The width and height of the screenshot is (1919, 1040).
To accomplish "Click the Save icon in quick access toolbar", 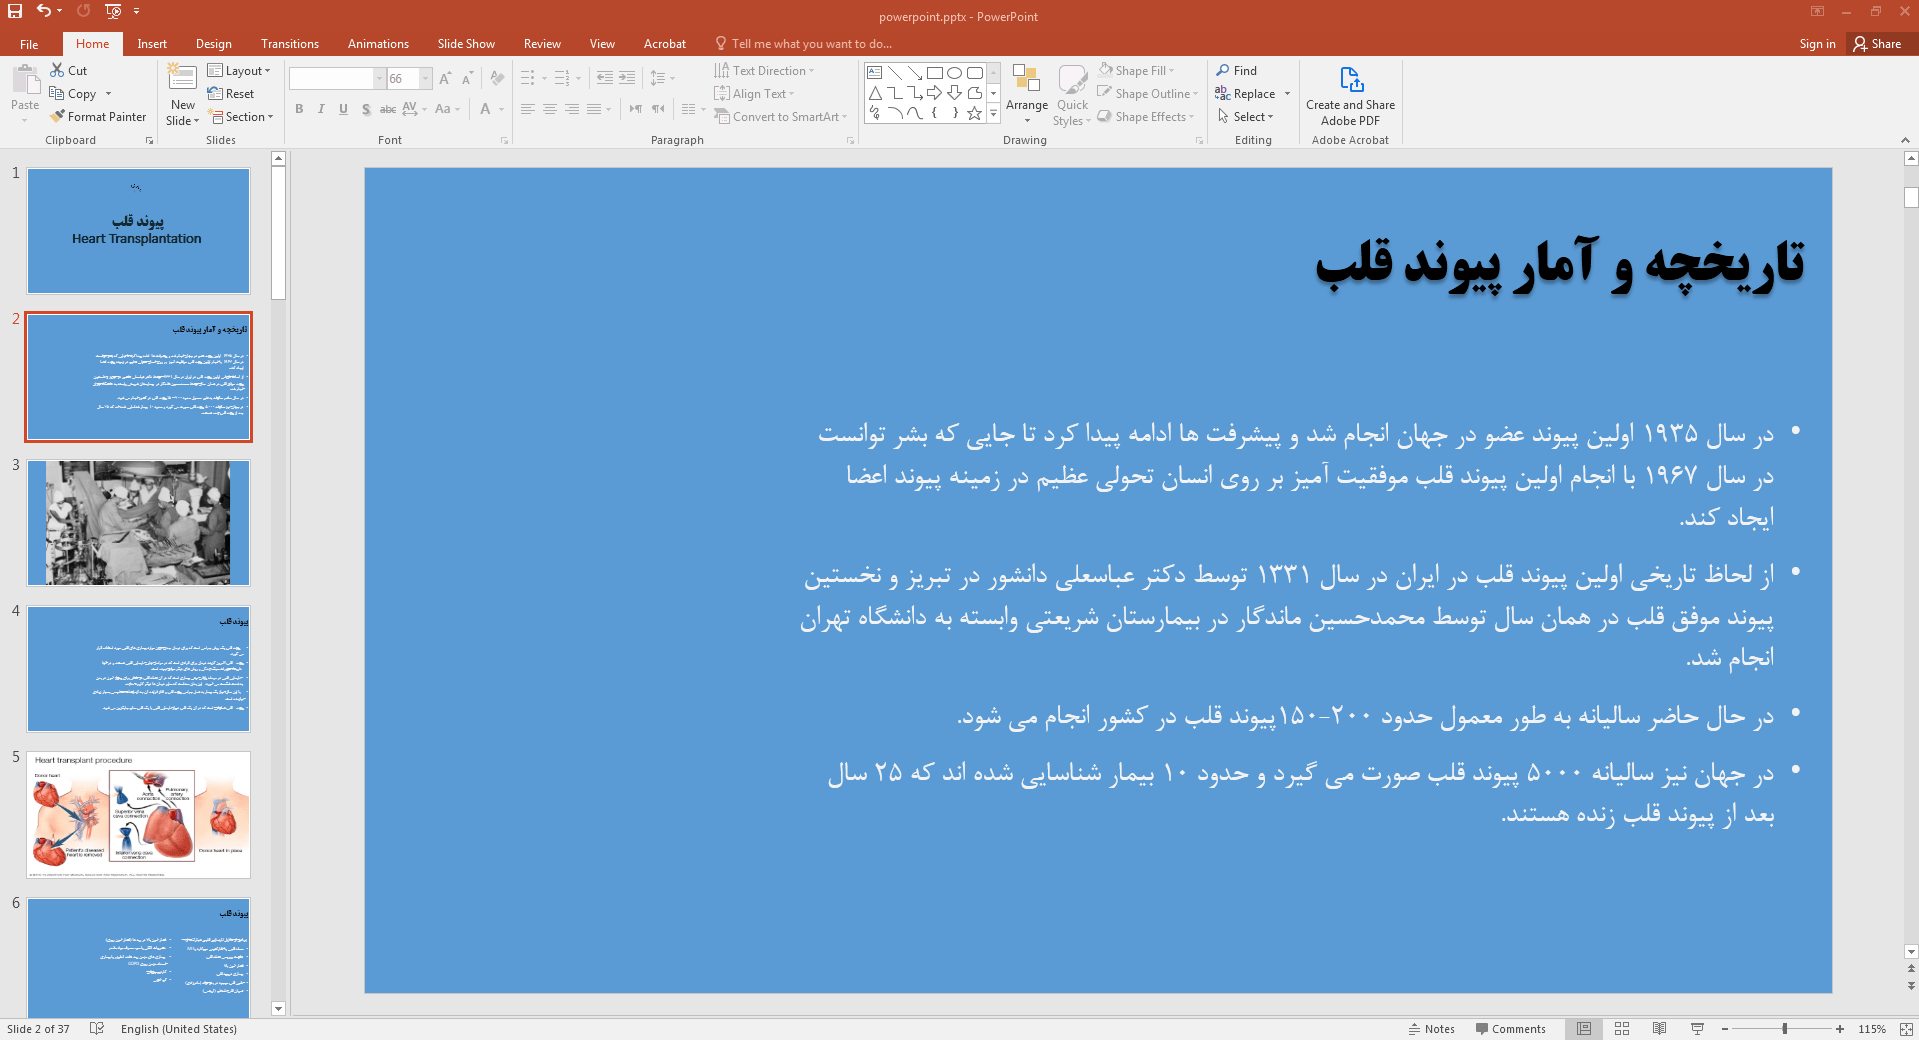I will [15, 11].
